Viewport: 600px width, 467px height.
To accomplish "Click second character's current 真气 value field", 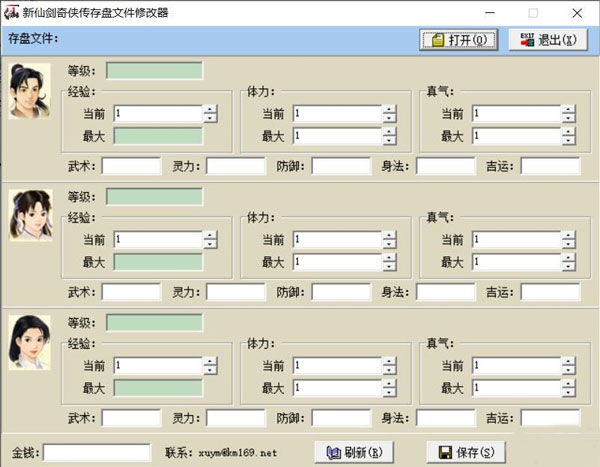I will [517, 240].
